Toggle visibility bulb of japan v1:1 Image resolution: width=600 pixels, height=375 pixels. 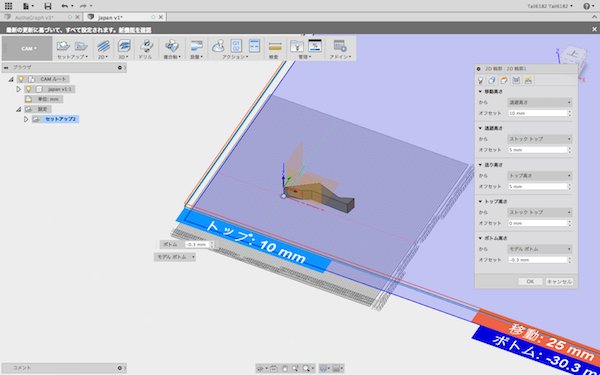[28, 89]
